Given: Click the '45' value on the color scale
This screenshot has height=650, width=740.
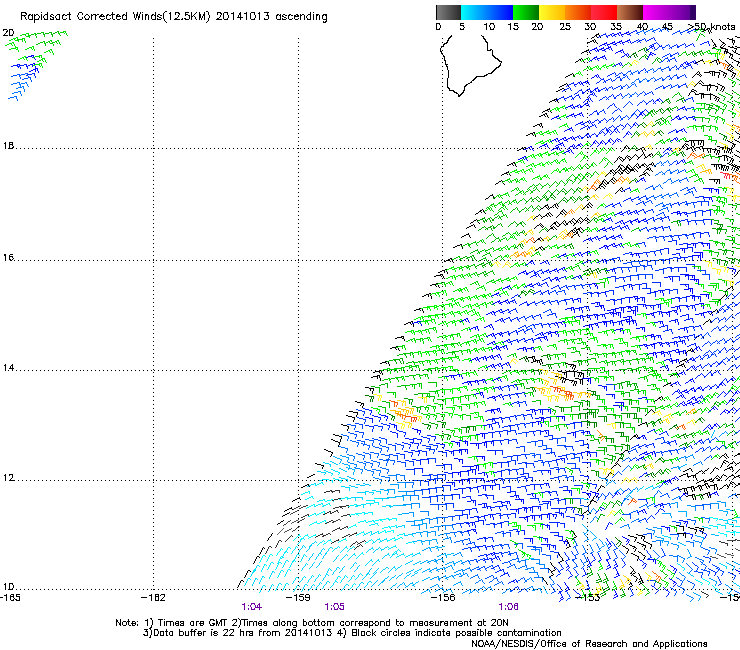Looking at the screenshot, I should pos(667,27).
